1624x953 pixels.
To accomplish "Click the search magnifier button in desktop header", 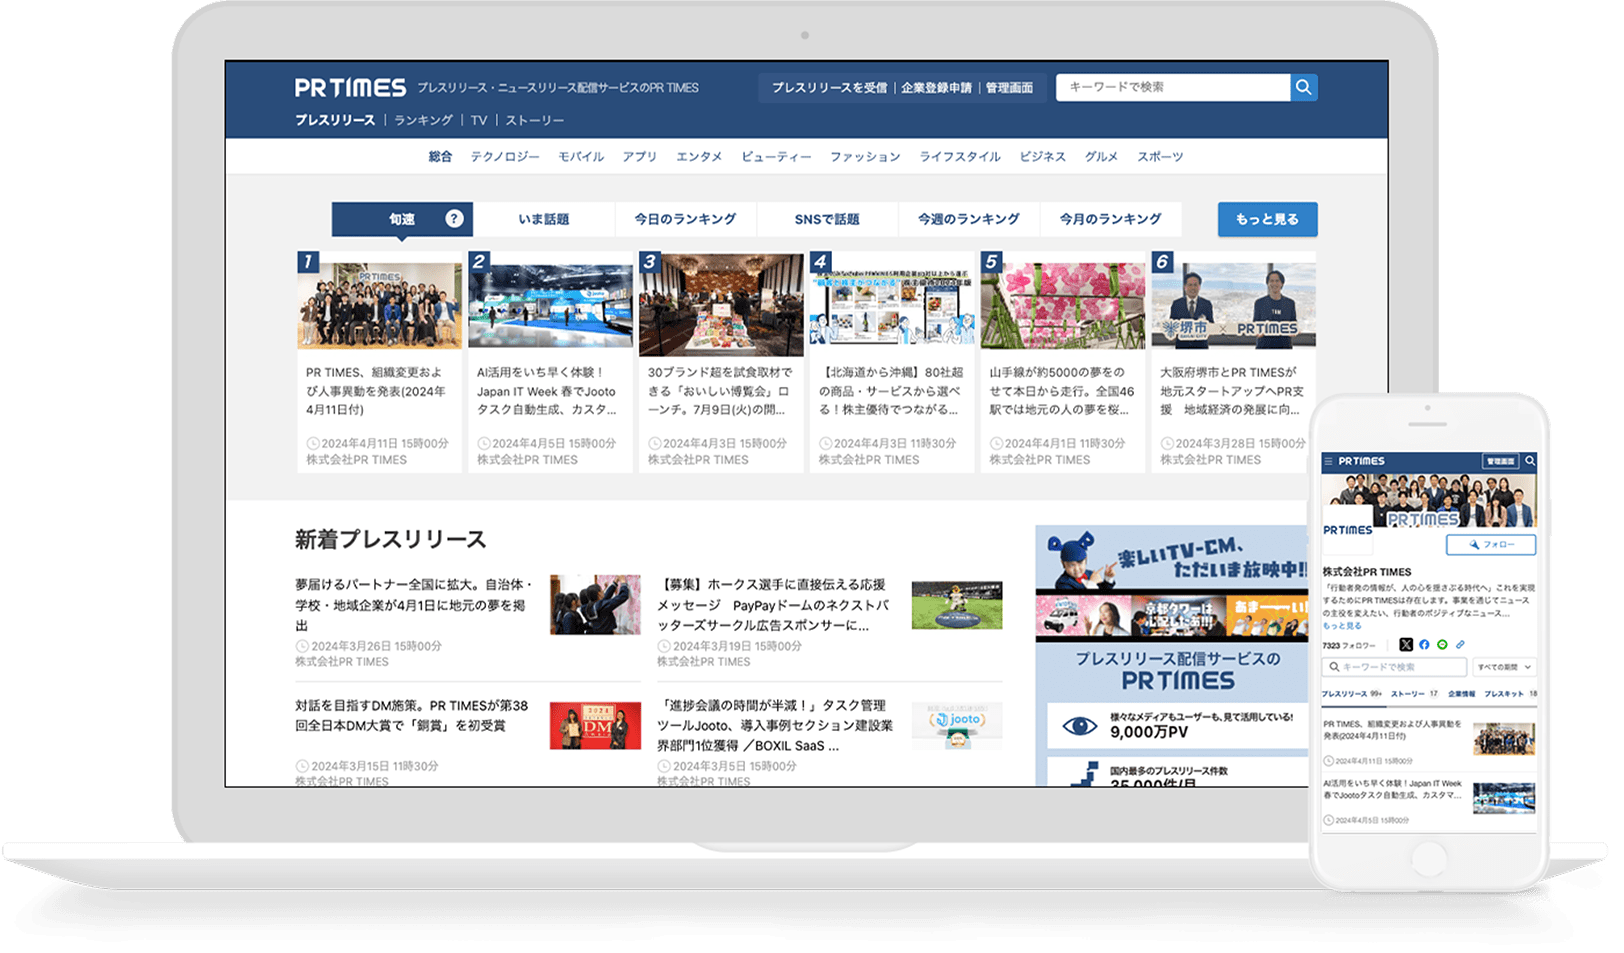I will (x=1303, y=87).
